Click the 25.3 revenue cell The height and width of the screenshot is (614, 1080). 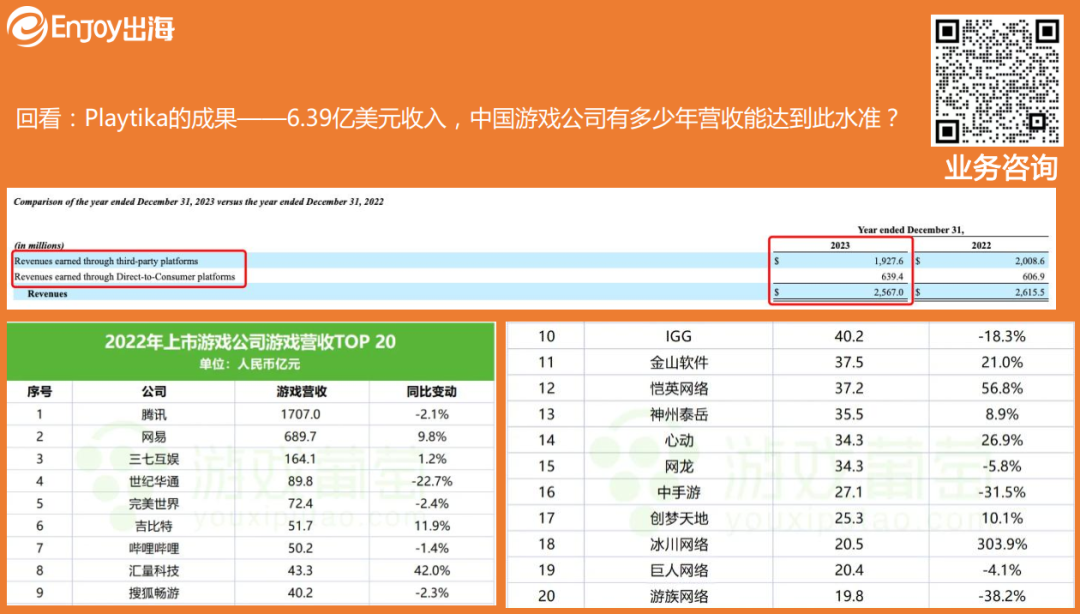(849, 518)
